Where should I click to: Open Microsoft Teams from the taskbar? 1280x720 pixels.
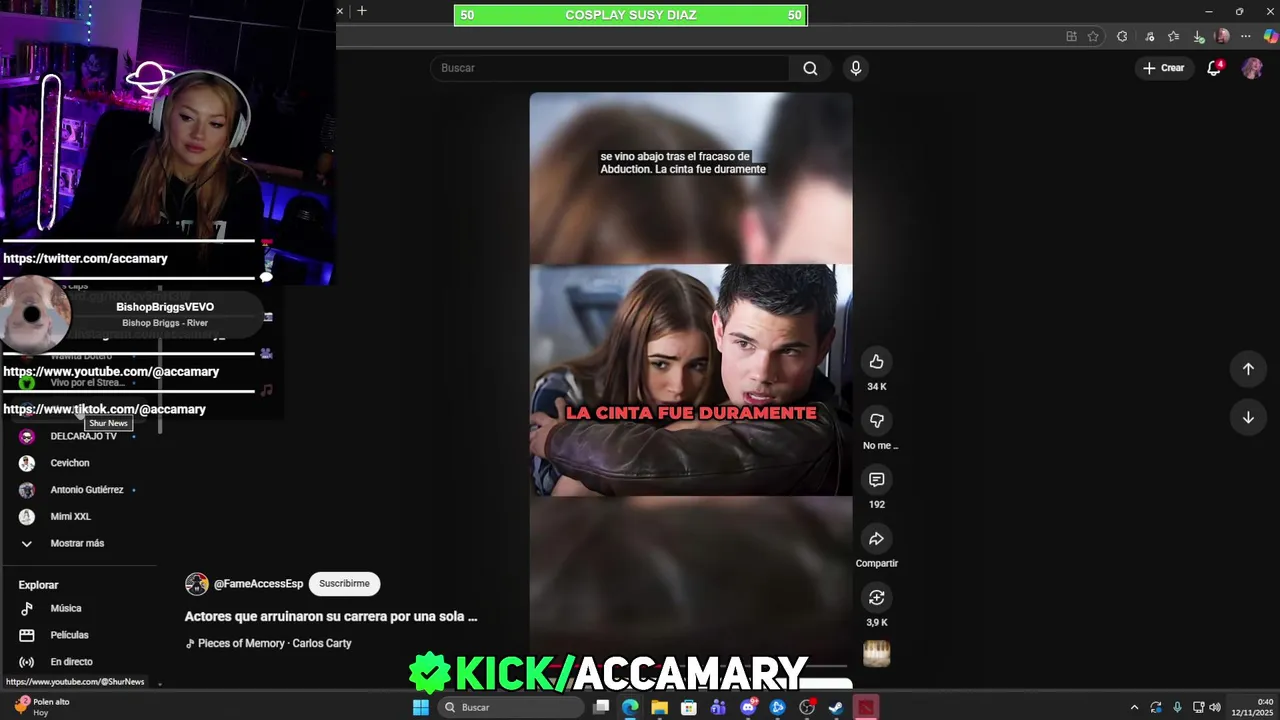[718, 707]
